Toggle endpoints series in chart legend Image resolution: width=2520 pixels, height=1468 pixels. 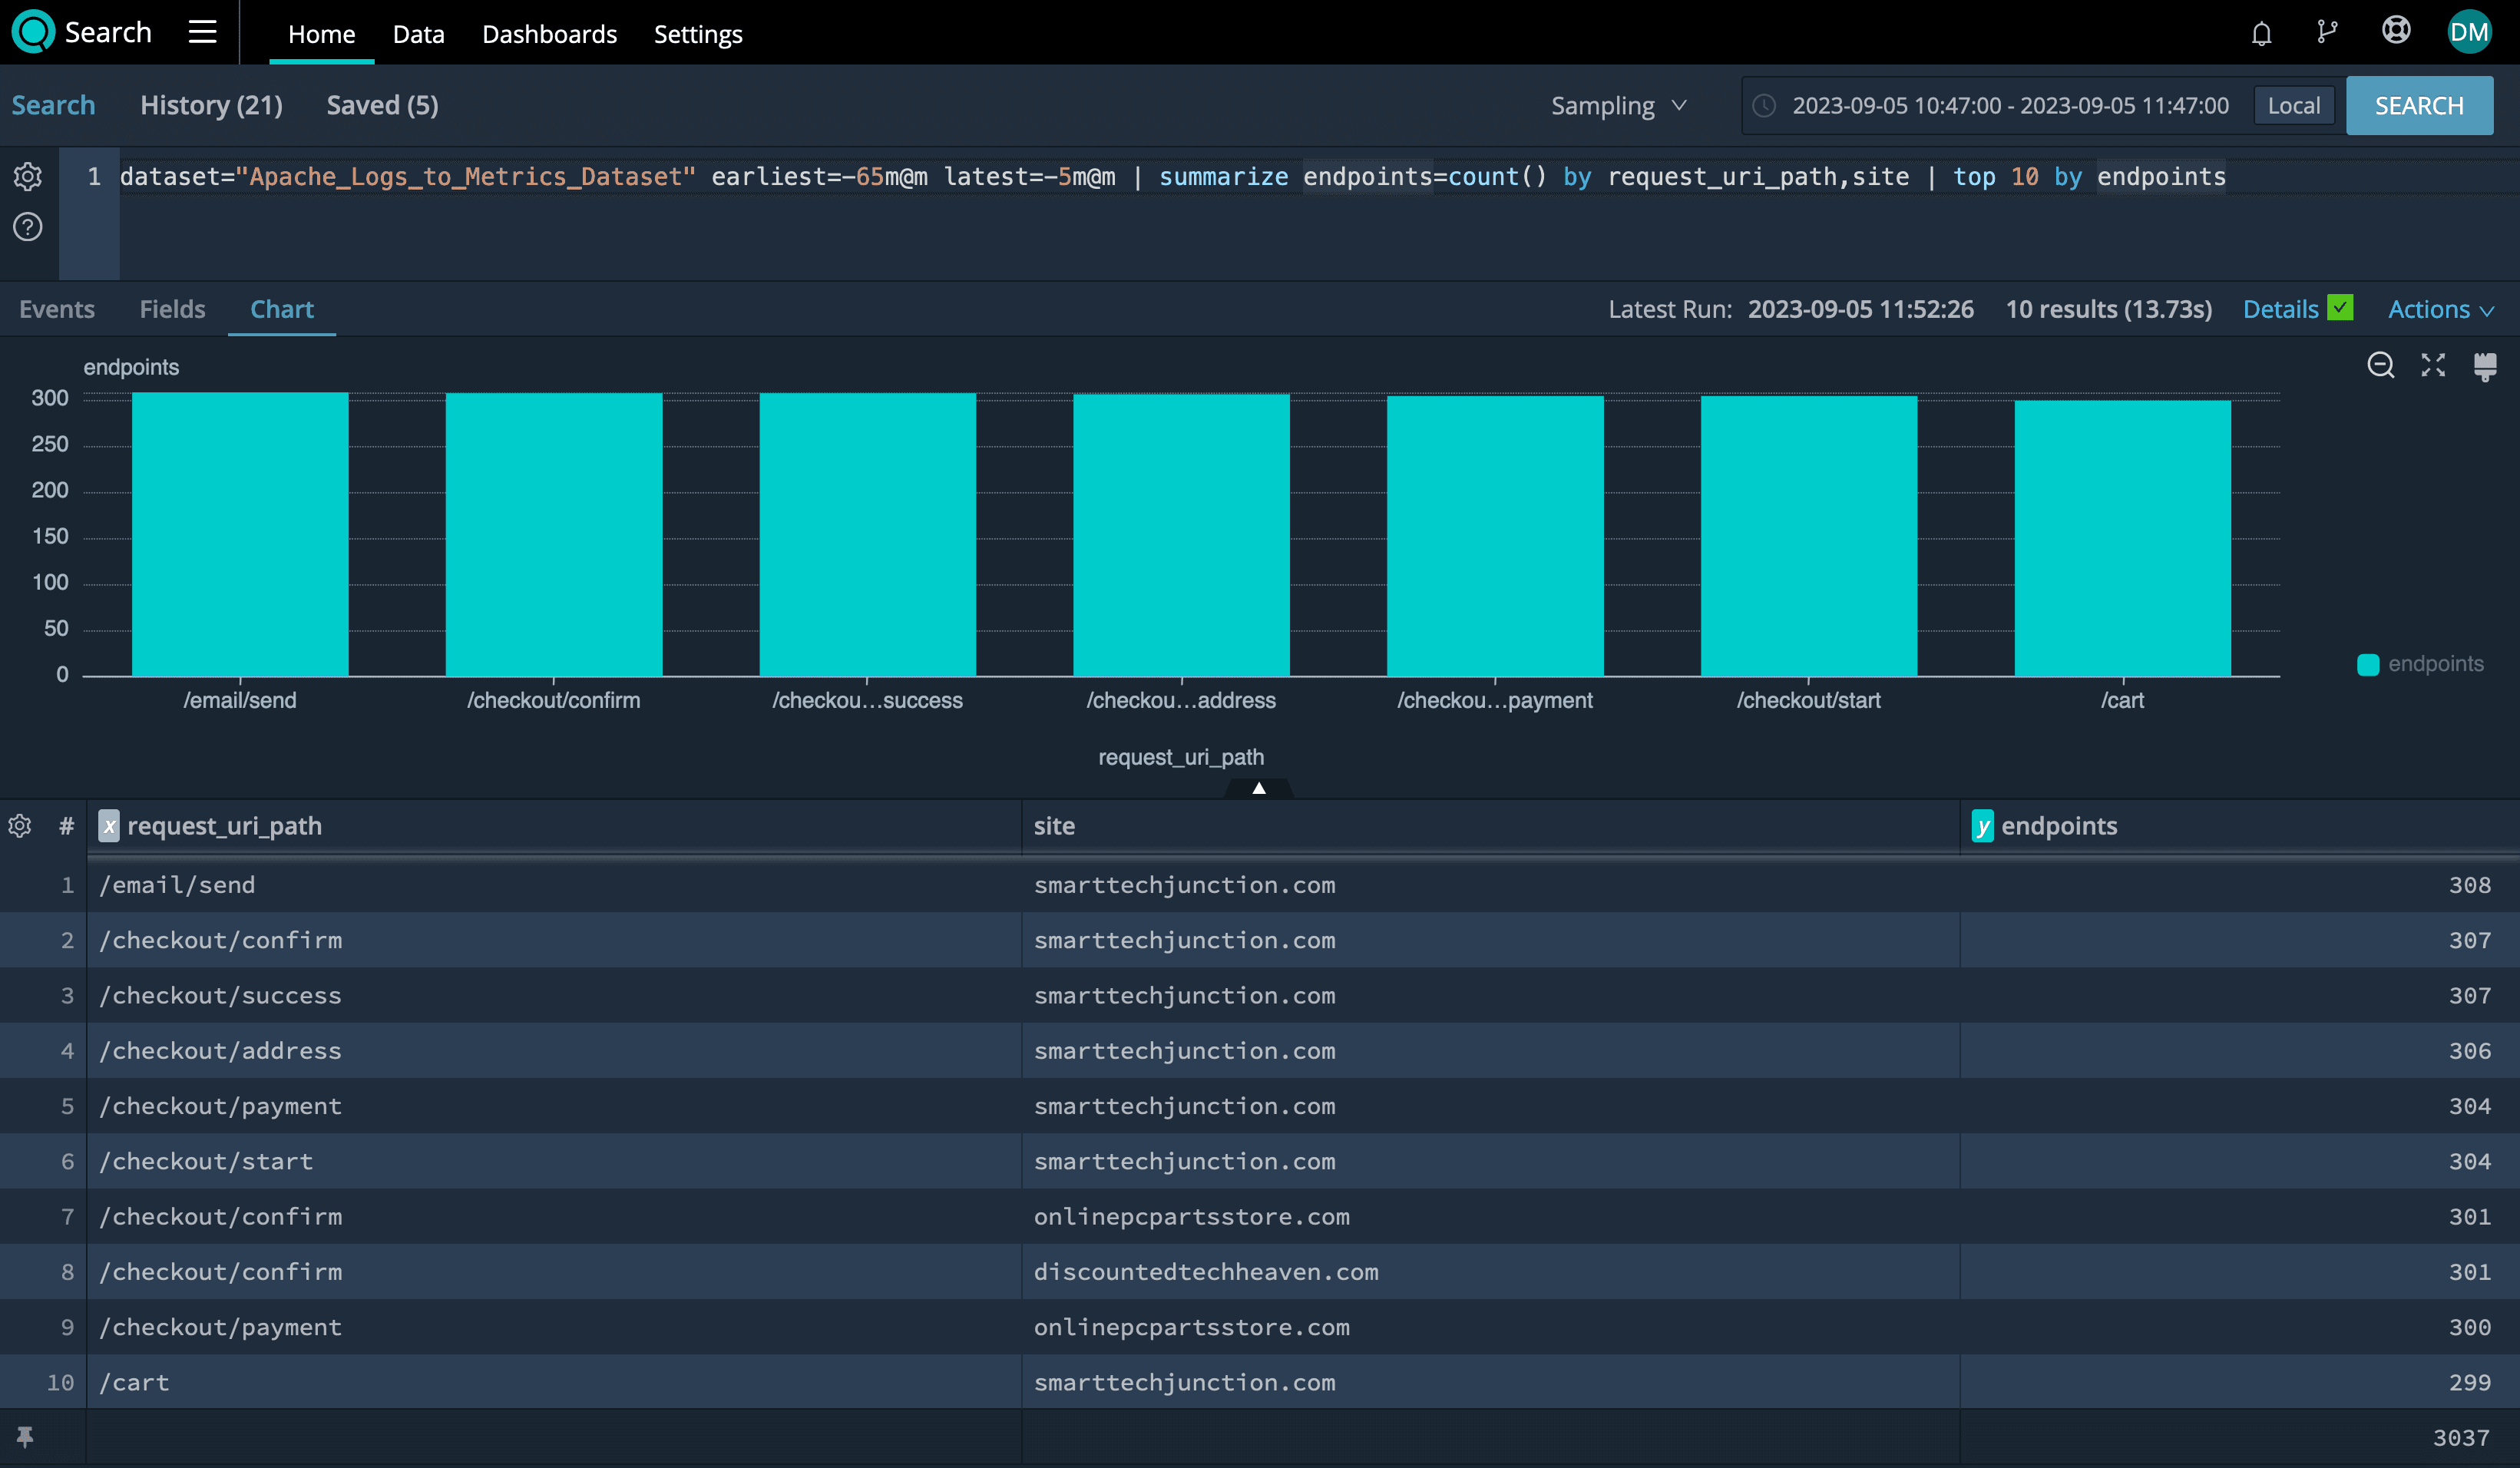click(2420, 664)
